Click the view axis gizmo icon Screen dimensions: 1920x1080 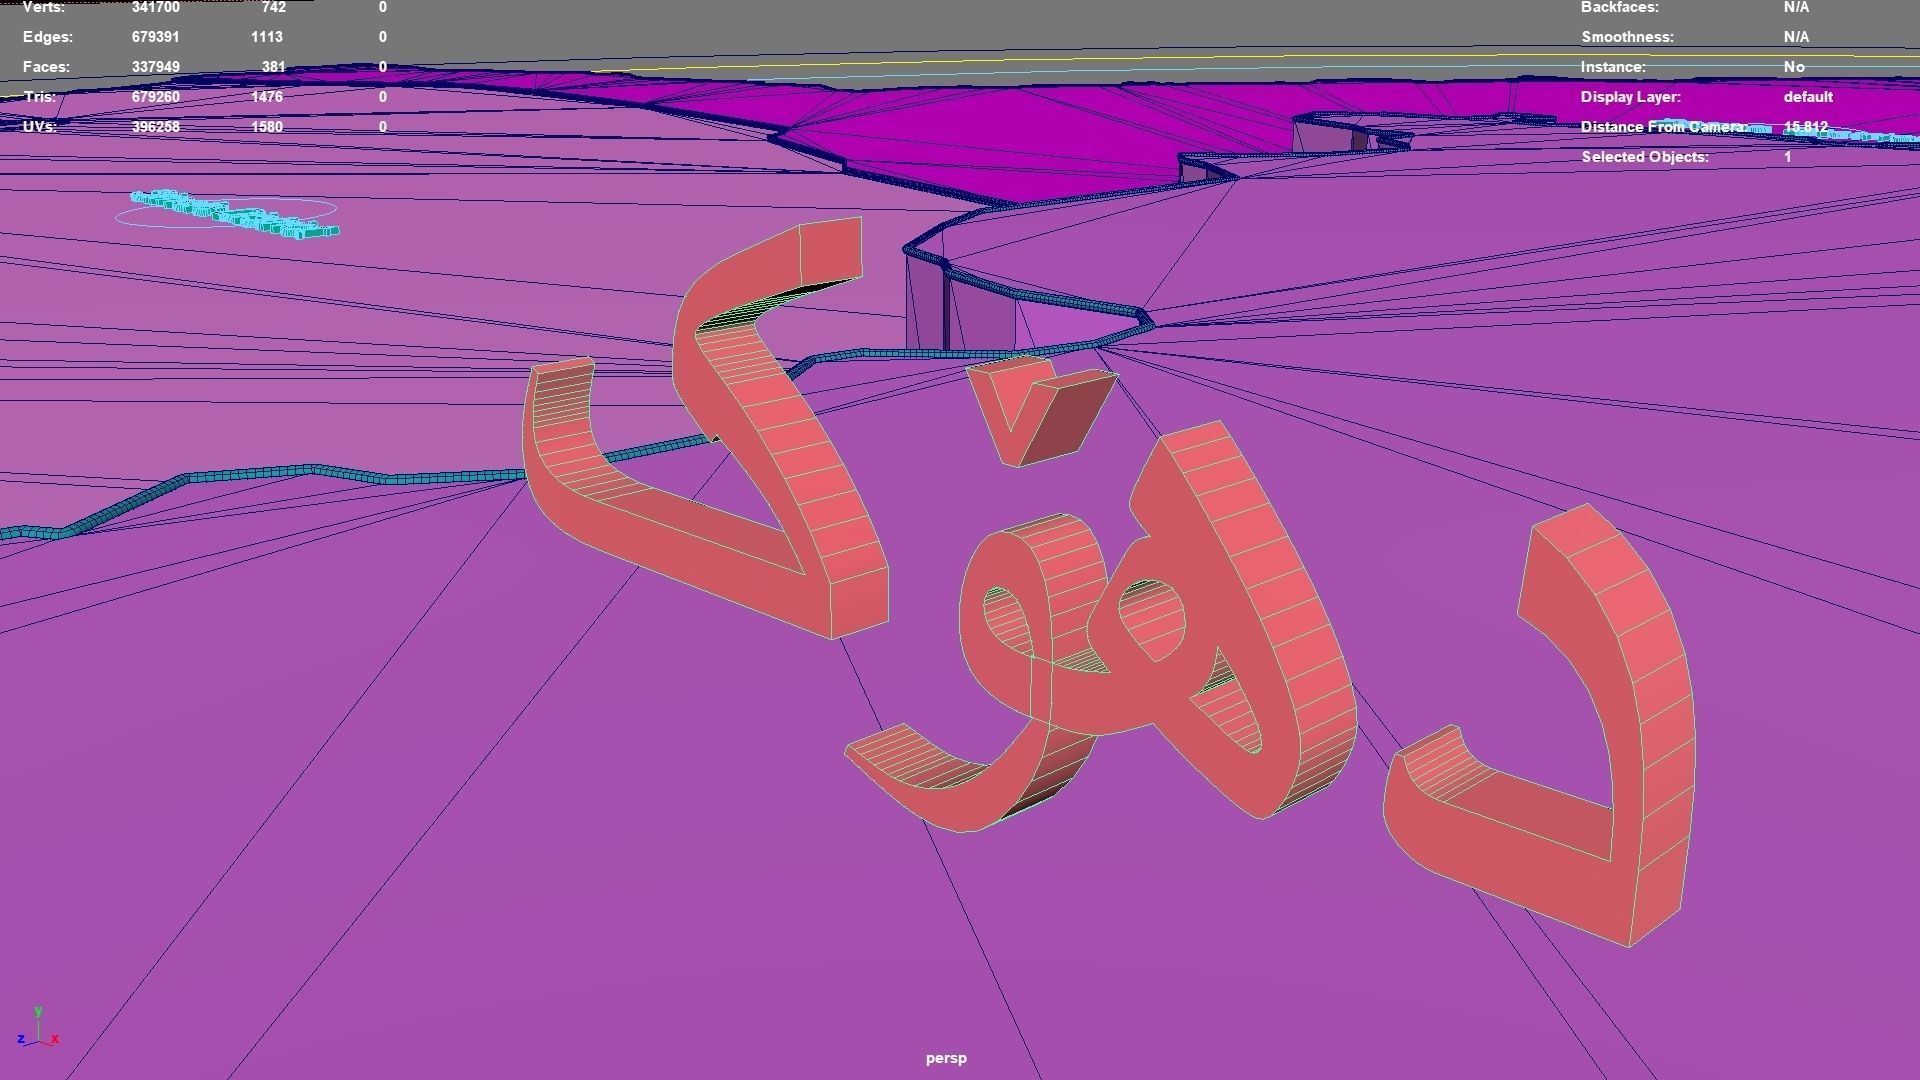pyautogui.click(x=38, y=1030)
